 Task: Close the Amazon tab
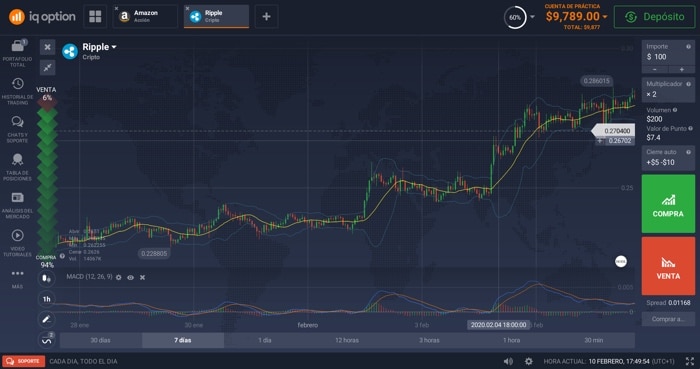pyautogui.click(x=117, y=8)
